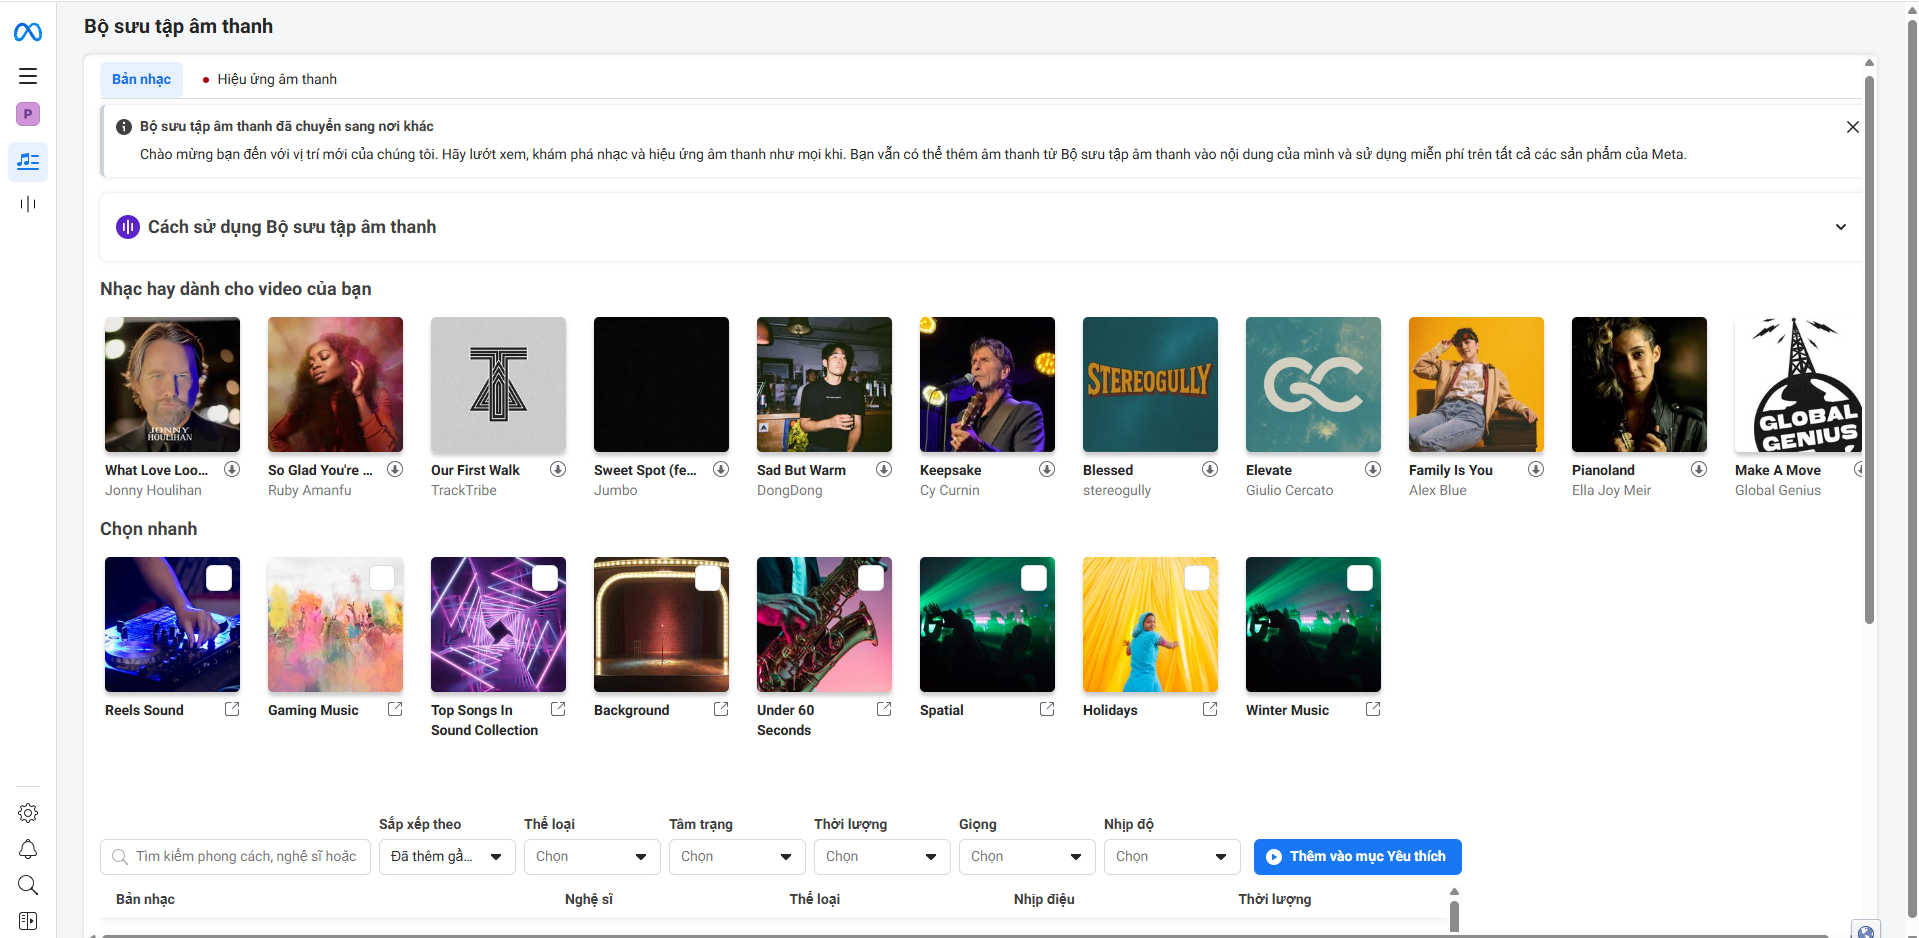Click the Meta logo icon
Image resolution: width=1919 pixels, height=938 pixels.
(x=28, y=33)
